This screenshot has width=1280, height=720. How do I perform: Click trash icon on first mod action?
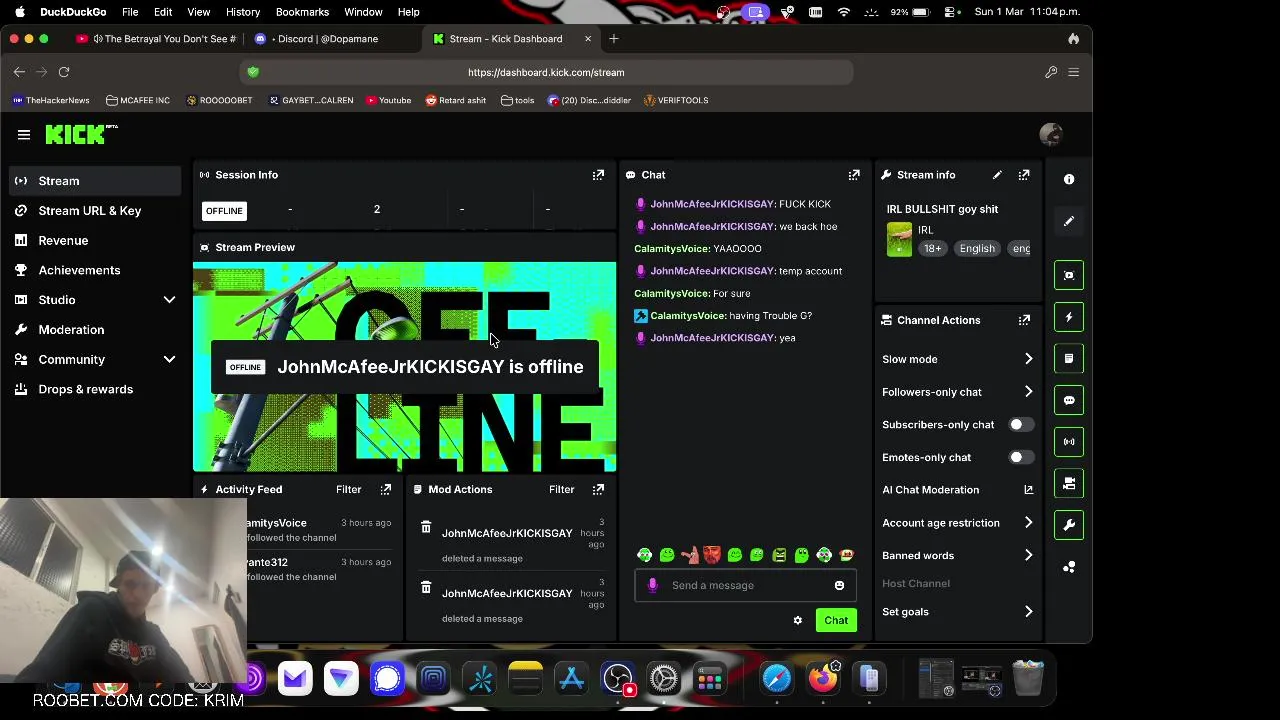426,527
